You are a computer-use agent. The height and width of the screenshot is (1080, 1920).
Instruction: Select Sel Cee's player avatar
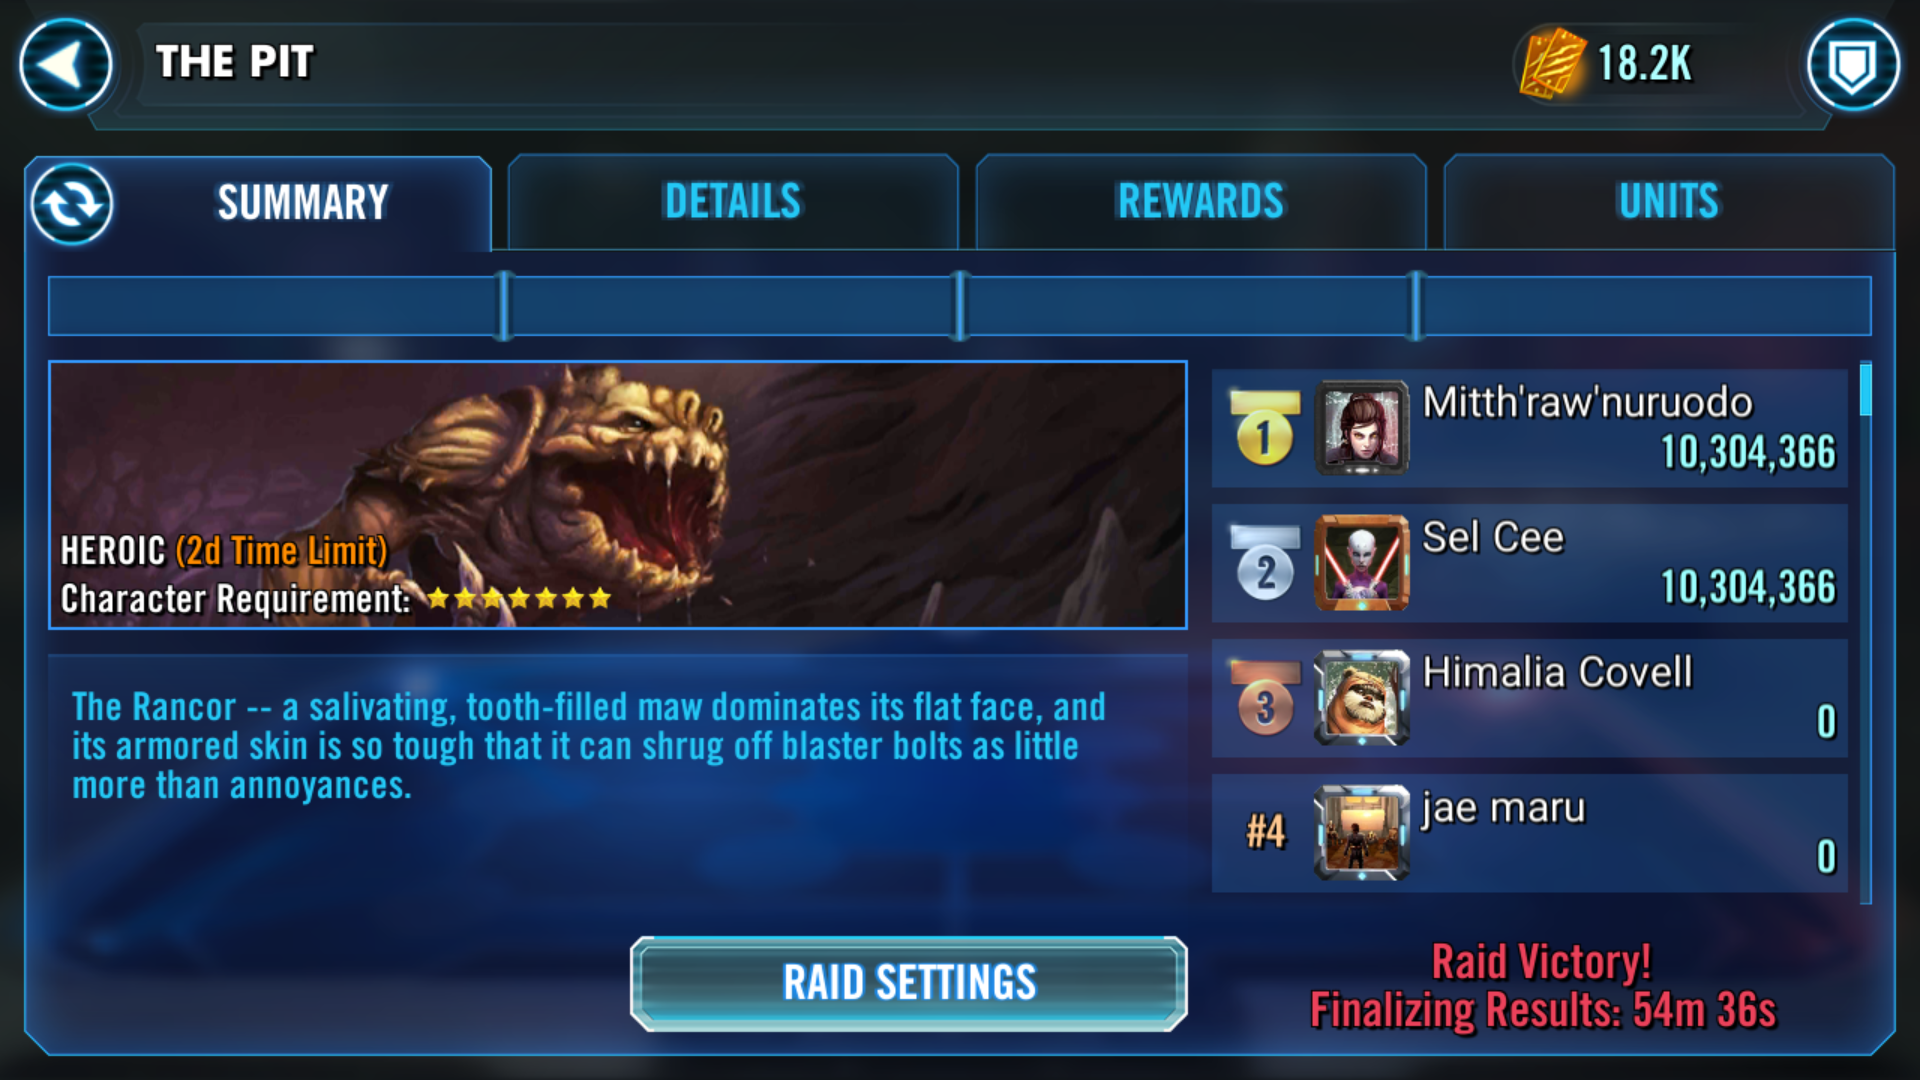(x=1361, y=563)
